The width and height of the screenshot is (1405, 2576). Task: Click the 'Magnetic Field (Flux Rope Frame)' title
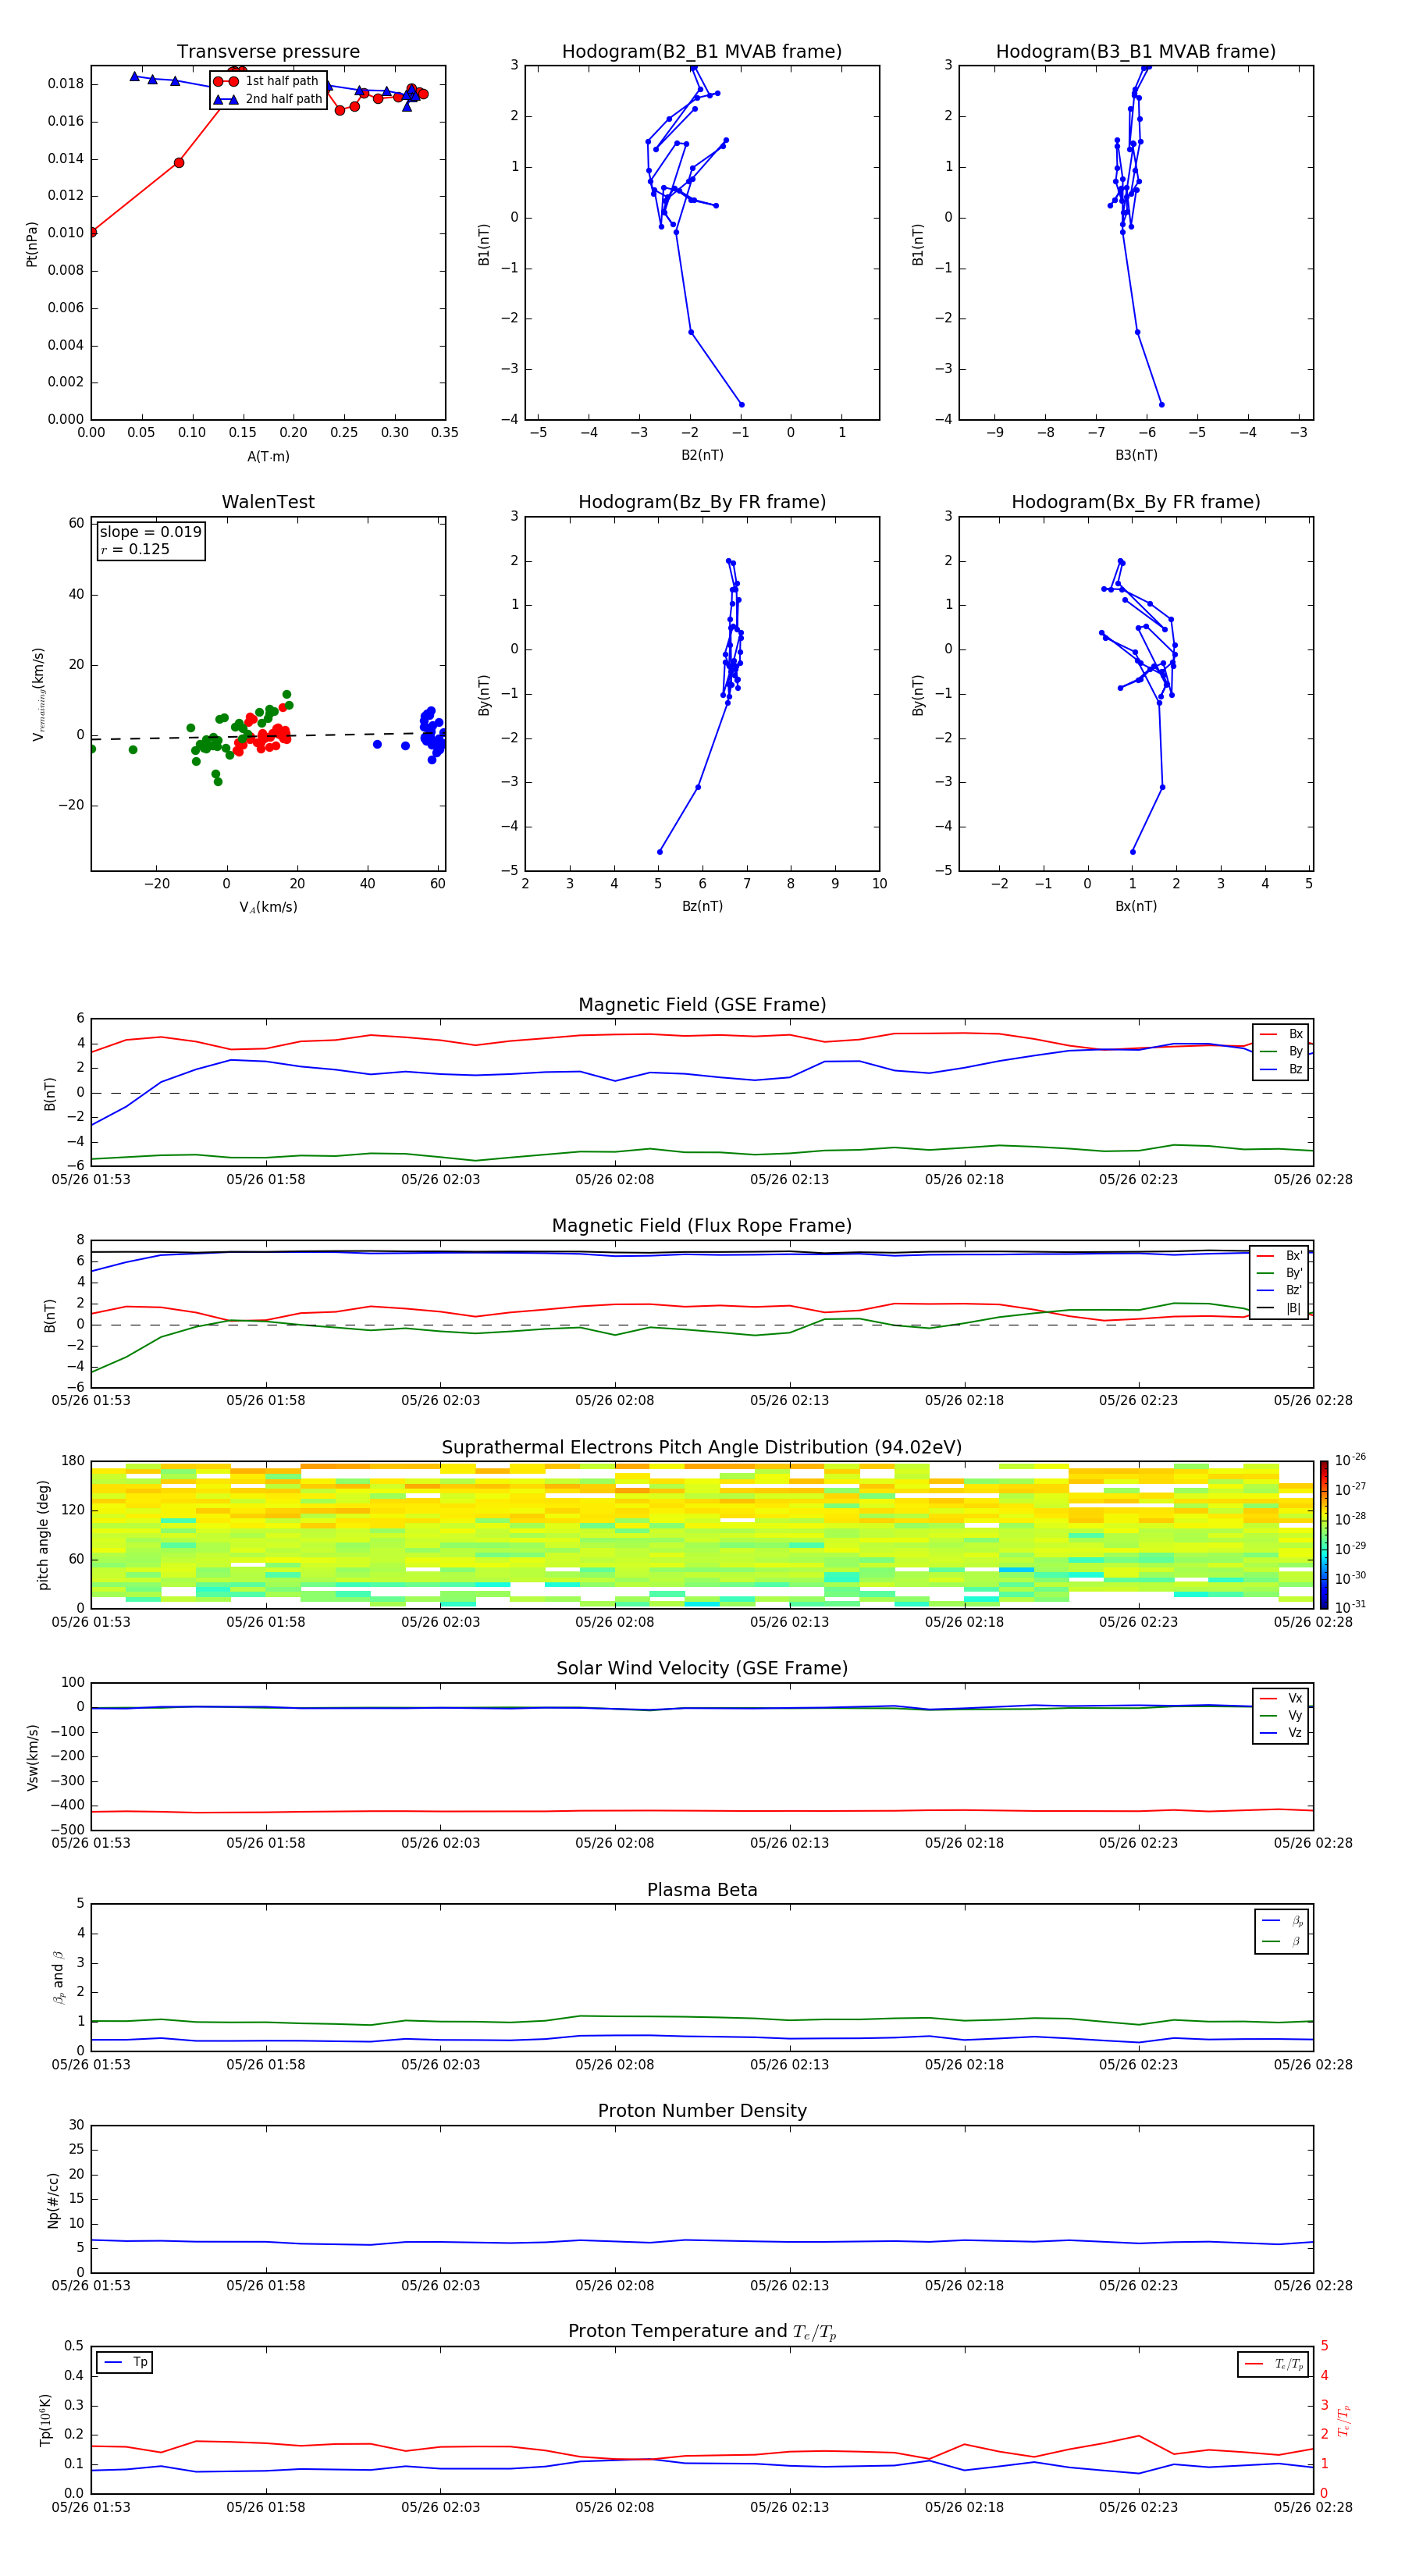coord(702,1226)
